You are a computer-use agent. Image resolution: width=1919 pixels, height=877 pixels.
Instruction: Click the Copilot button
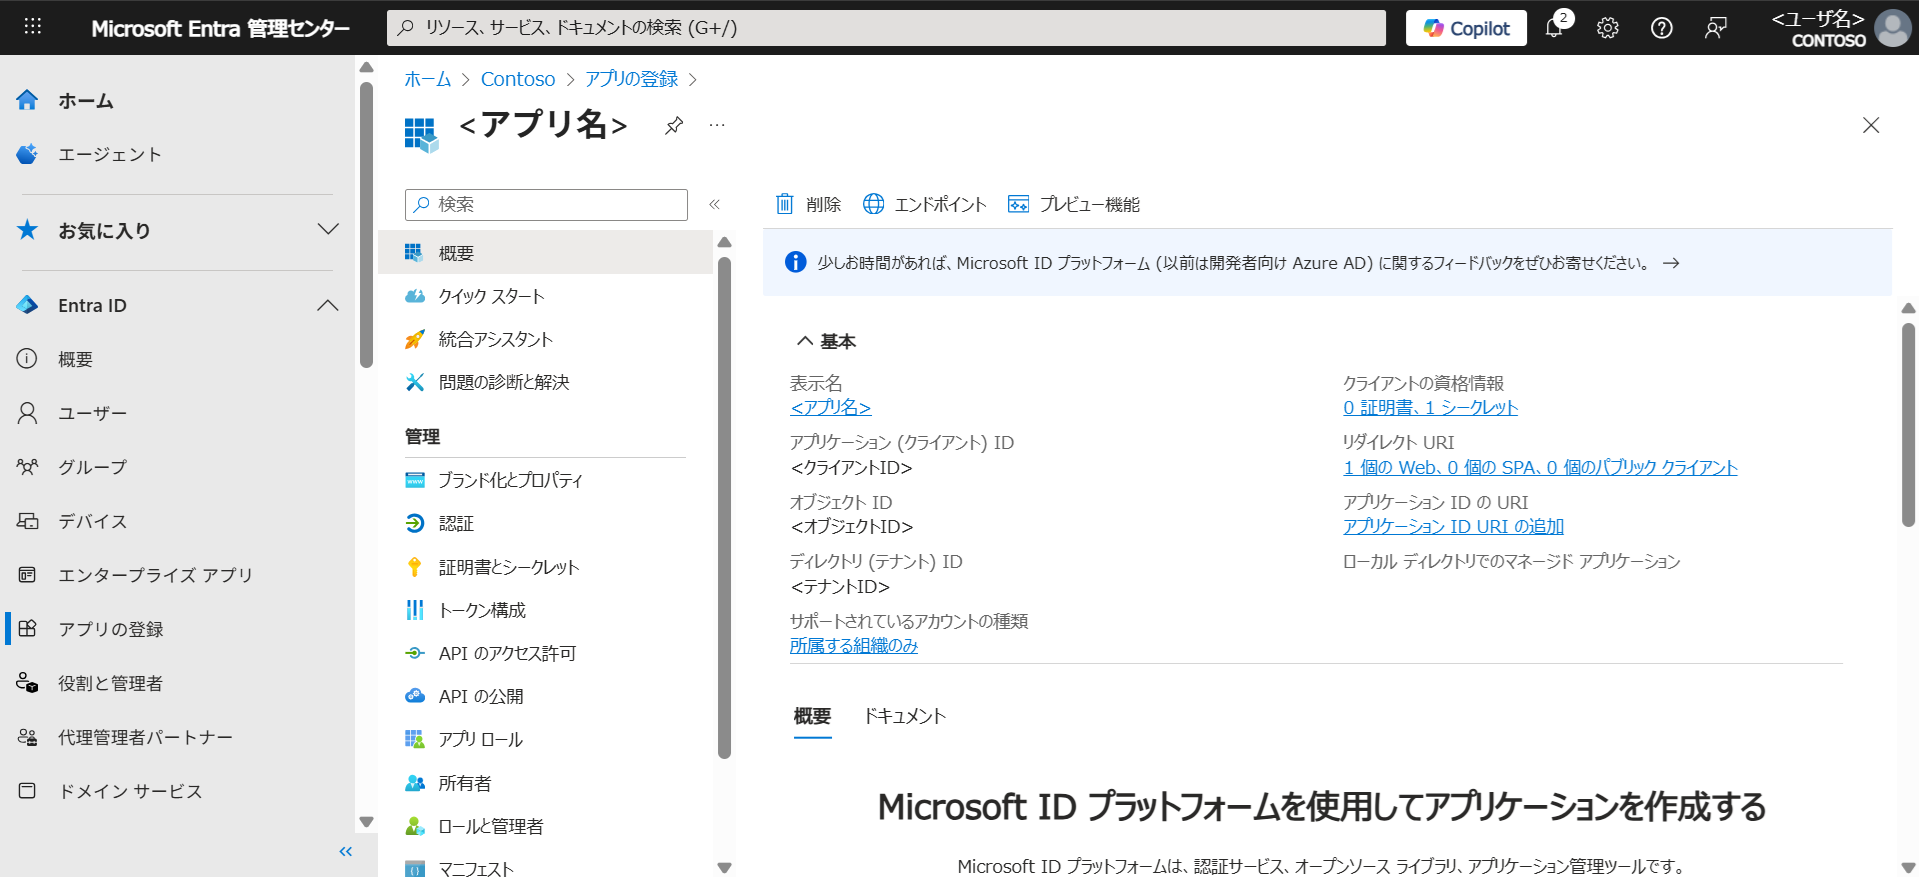pos(1466,28)
